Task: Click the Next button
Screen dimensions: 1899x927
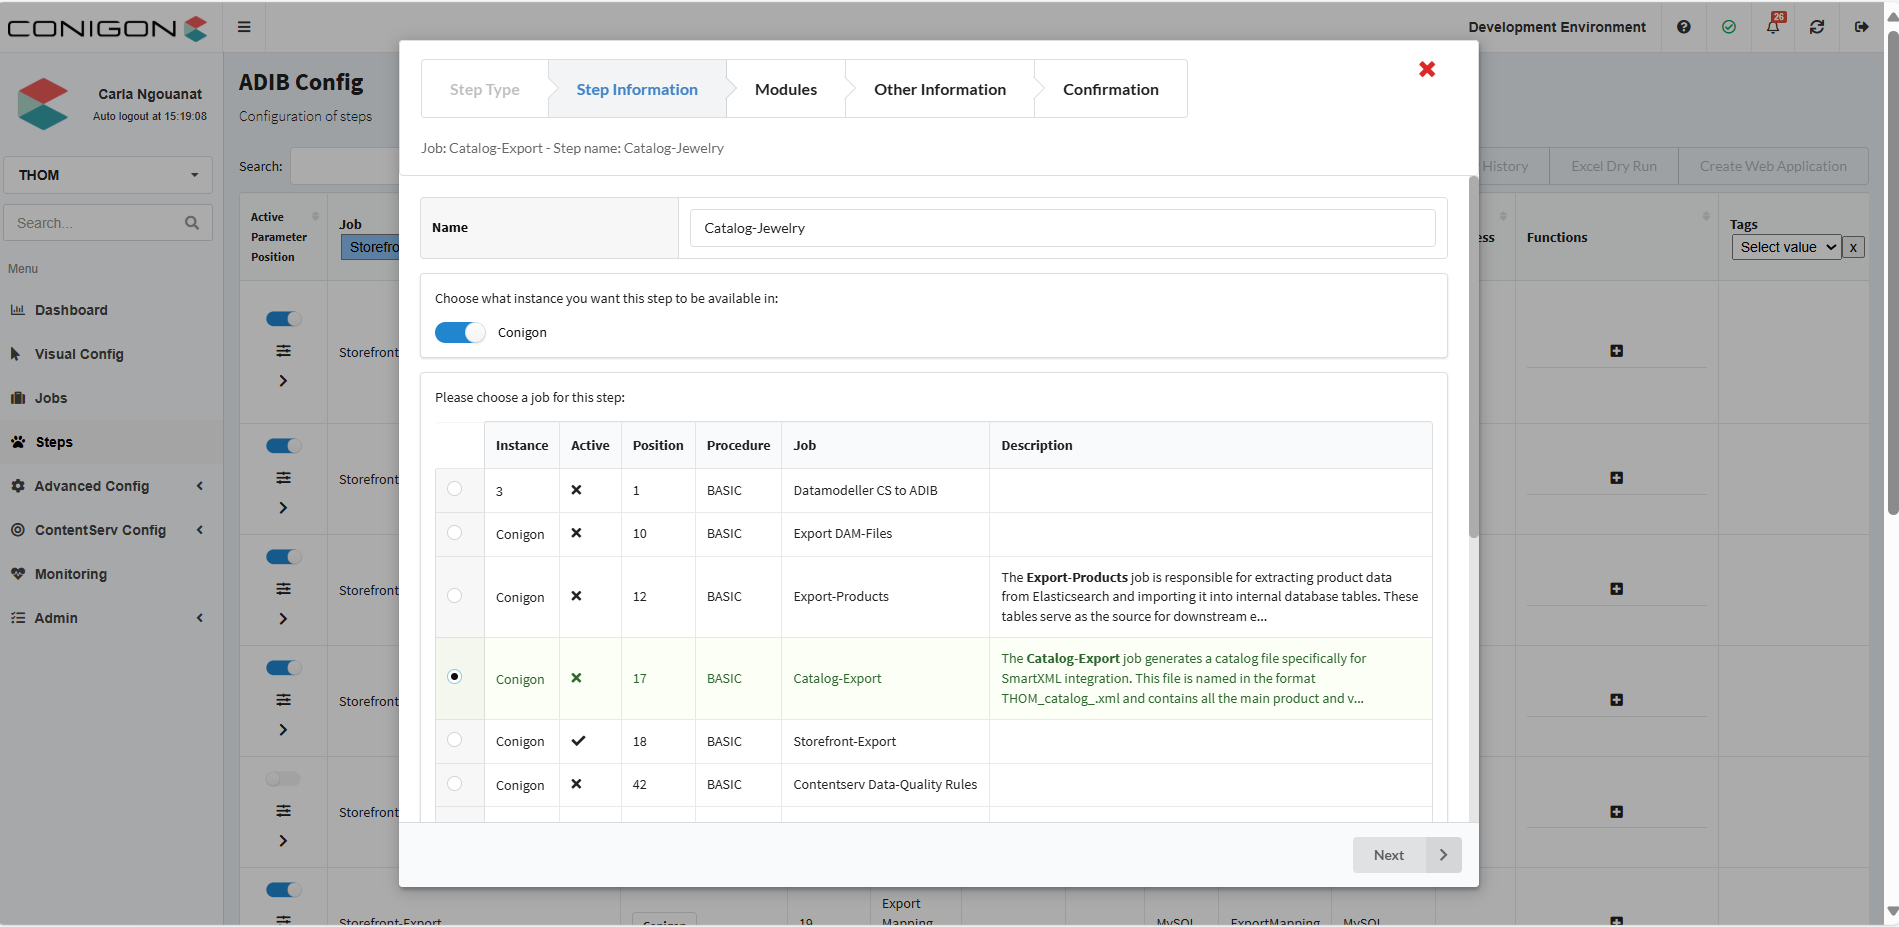Action: point(1406,855)
